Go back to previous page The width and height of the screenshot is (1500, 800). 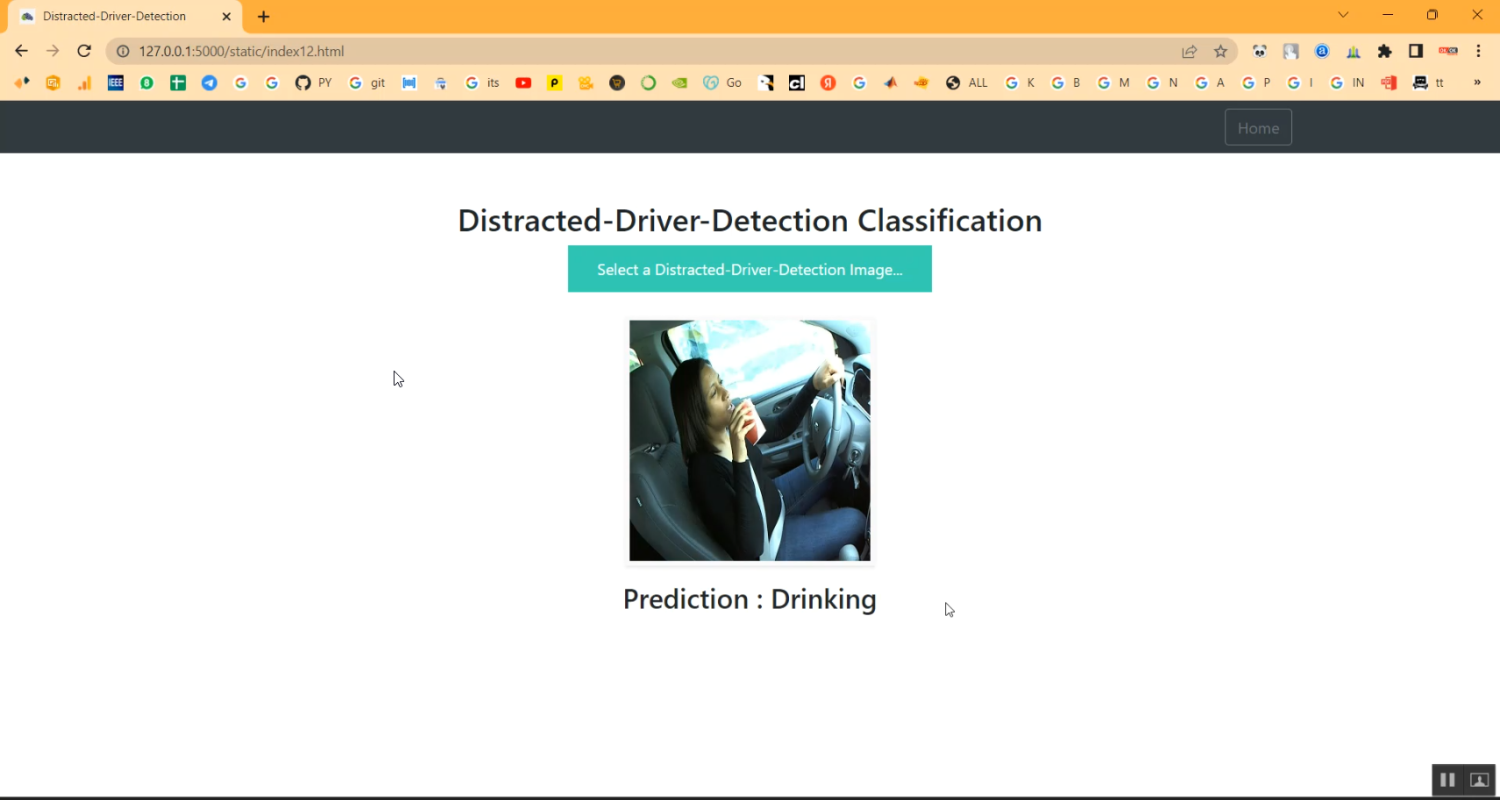(21, 51)
